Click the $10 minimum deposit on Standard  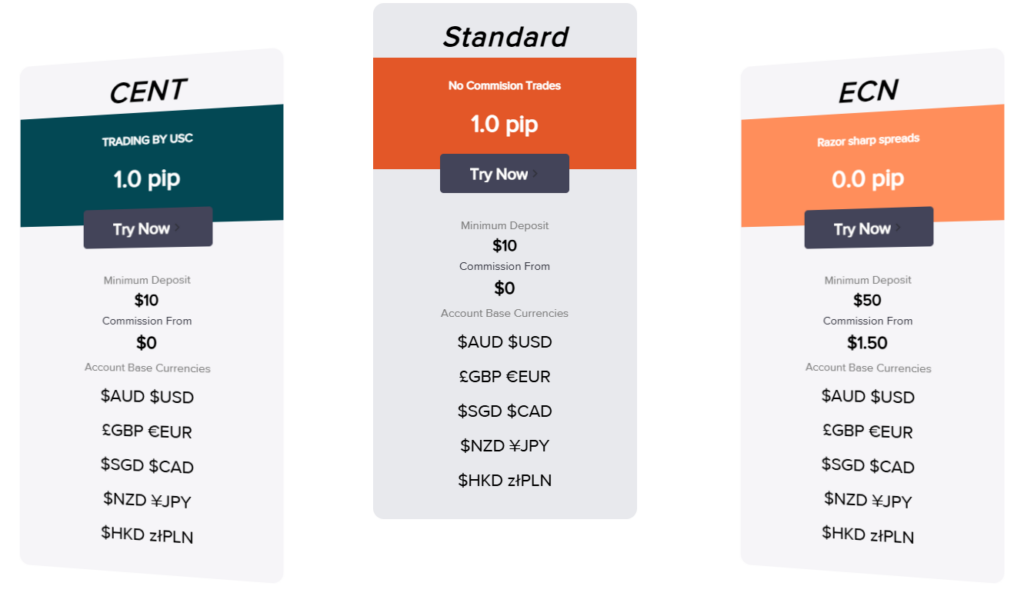[504, 246]
